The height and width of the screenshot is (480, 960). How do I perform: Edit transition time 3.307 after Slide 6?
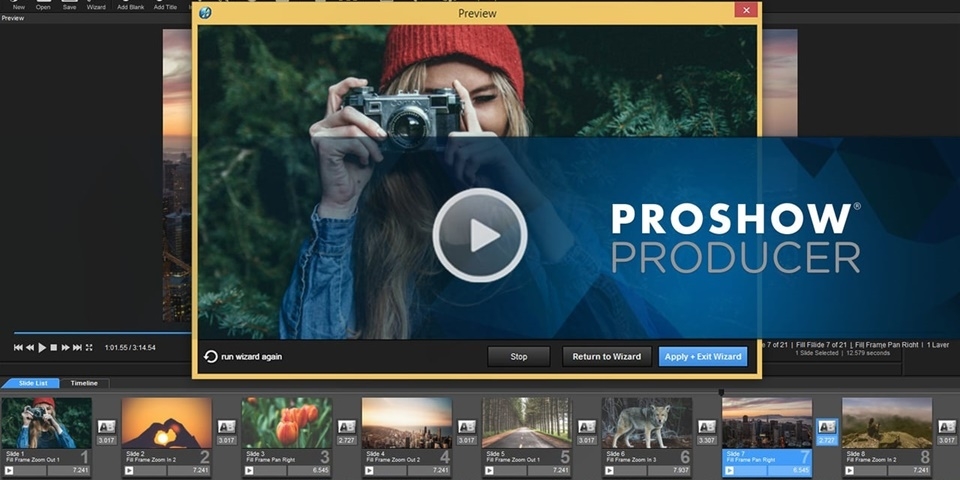[x=707, y=440]
